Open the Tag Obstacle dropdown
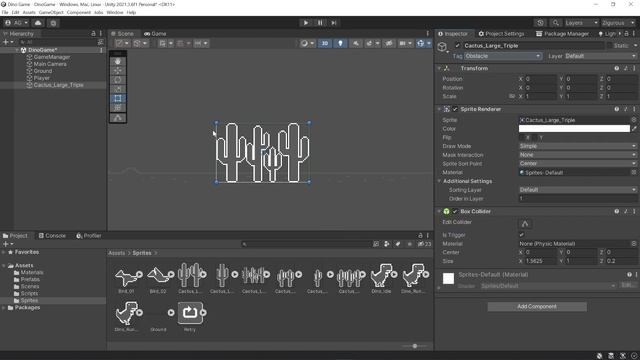Screen dimensions: 640x360 coord(503,56)
